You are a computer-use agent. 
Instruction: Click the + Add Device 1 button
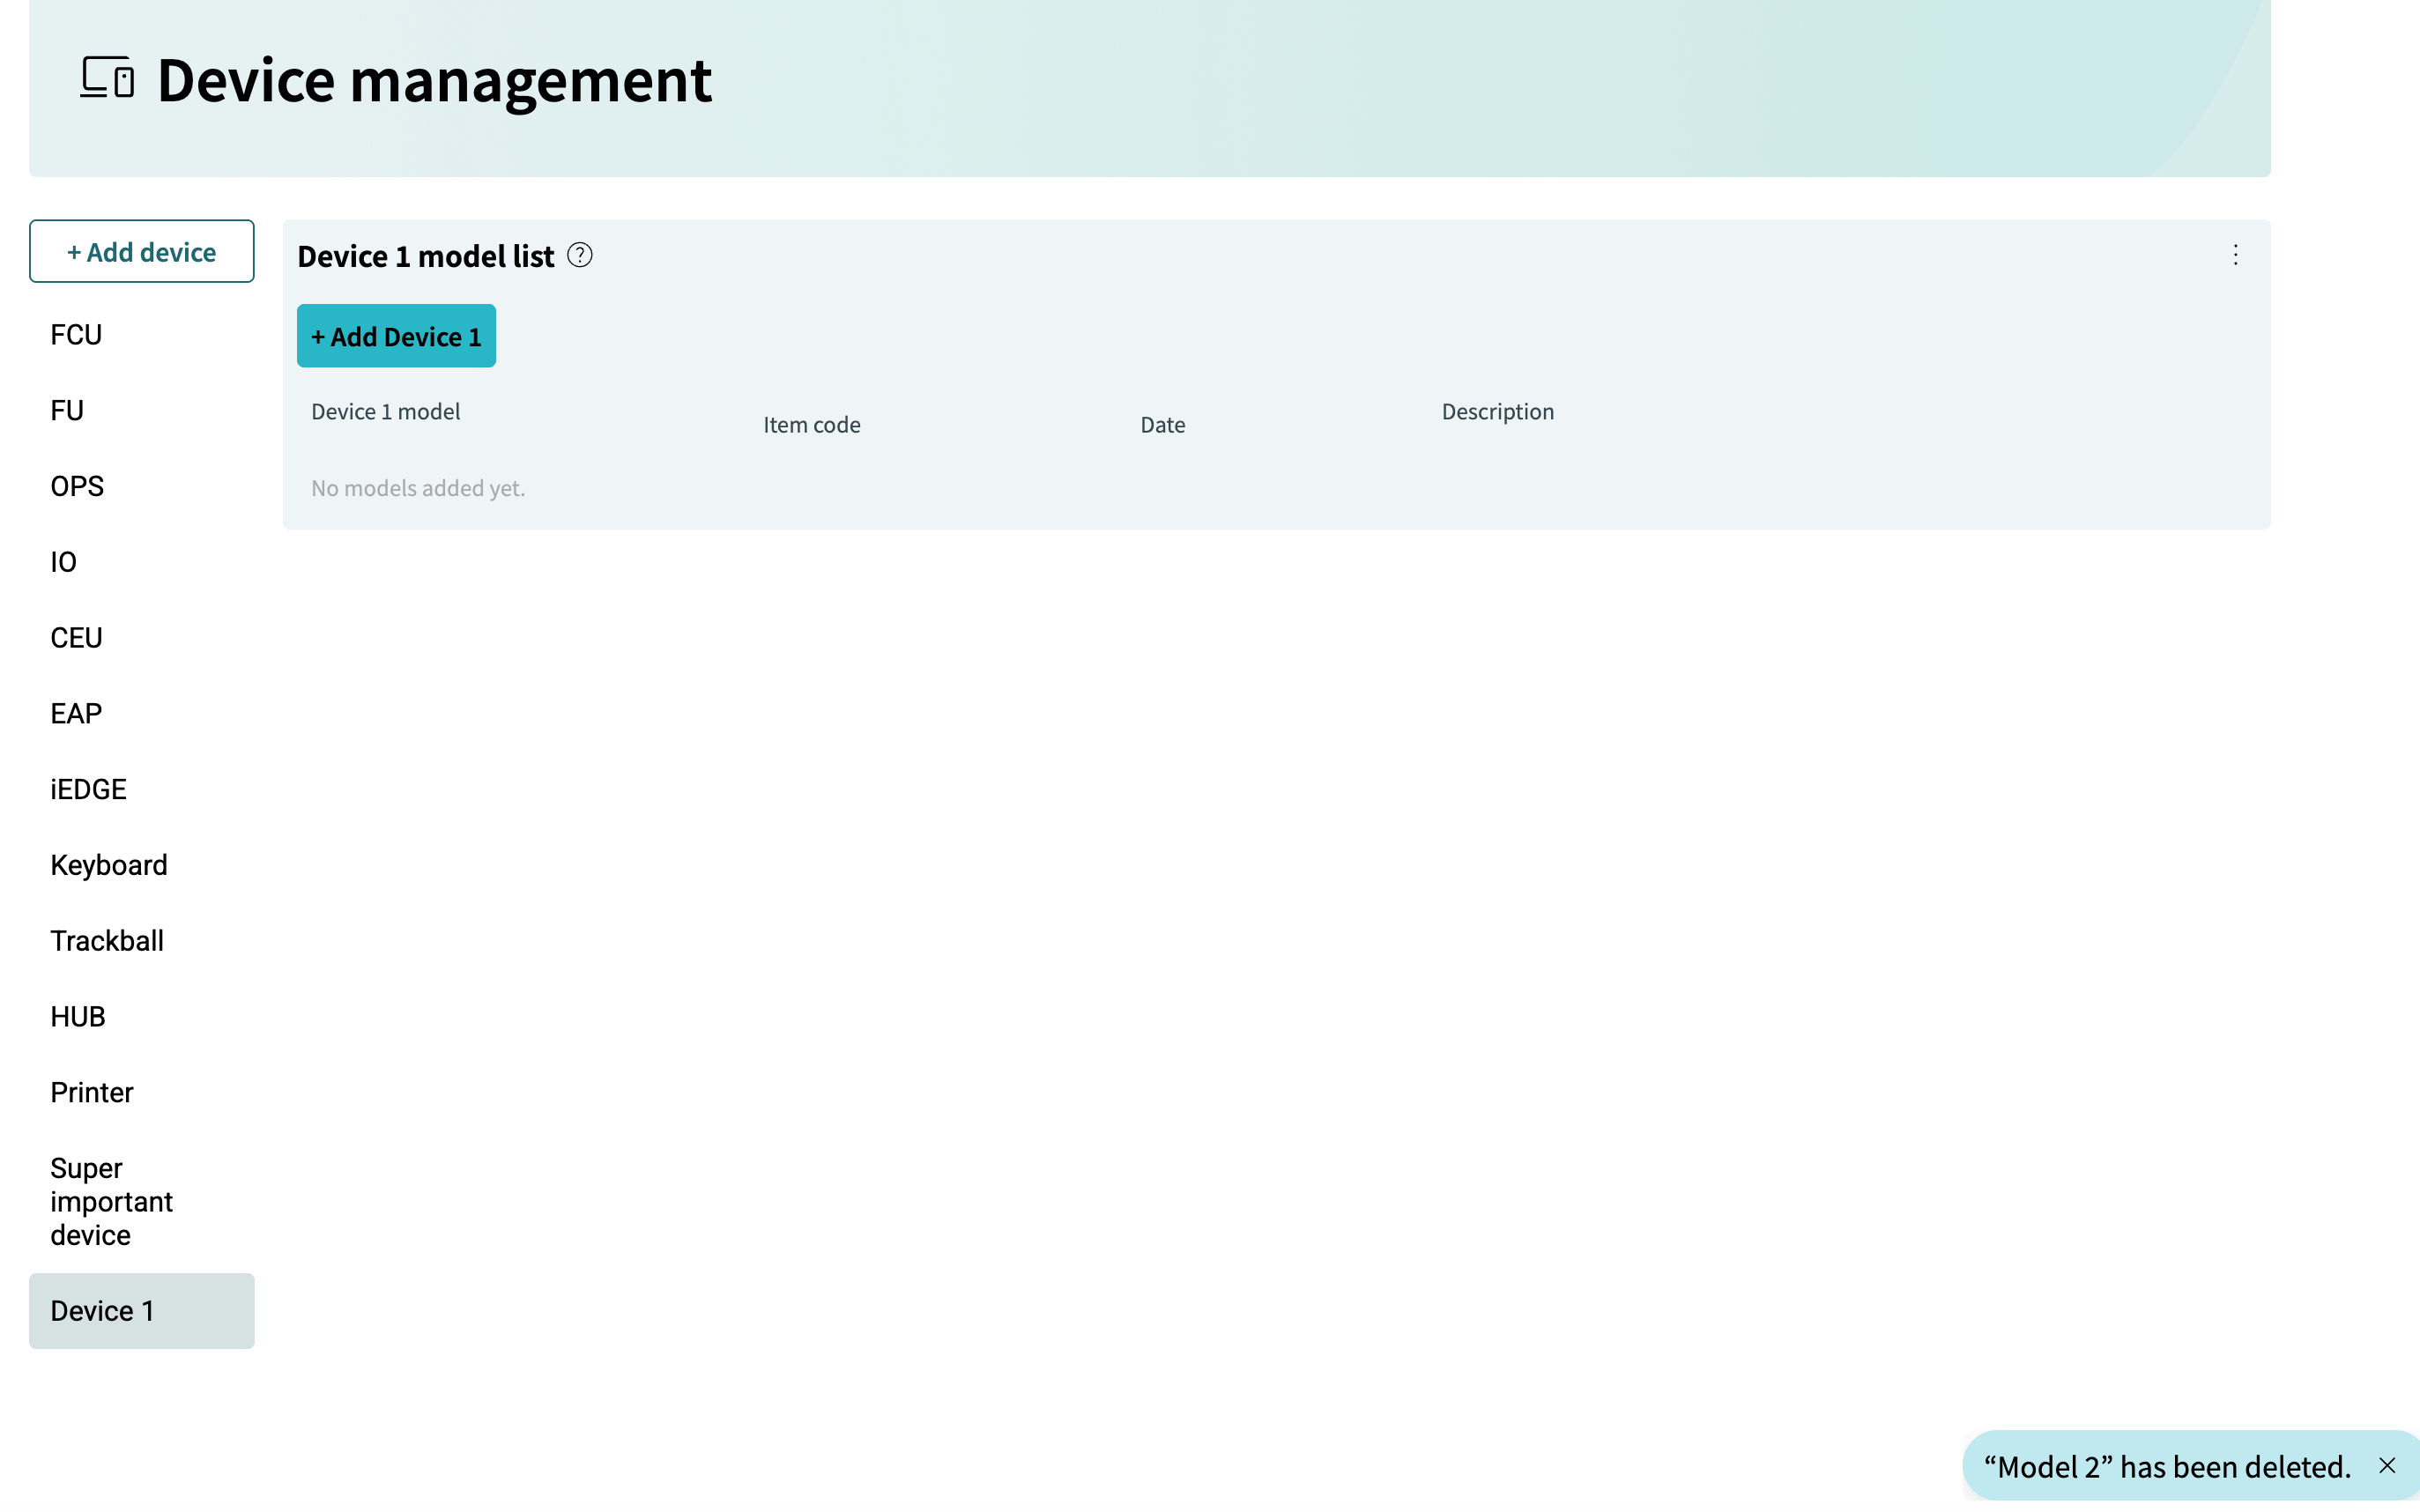[x=396, y=336]
